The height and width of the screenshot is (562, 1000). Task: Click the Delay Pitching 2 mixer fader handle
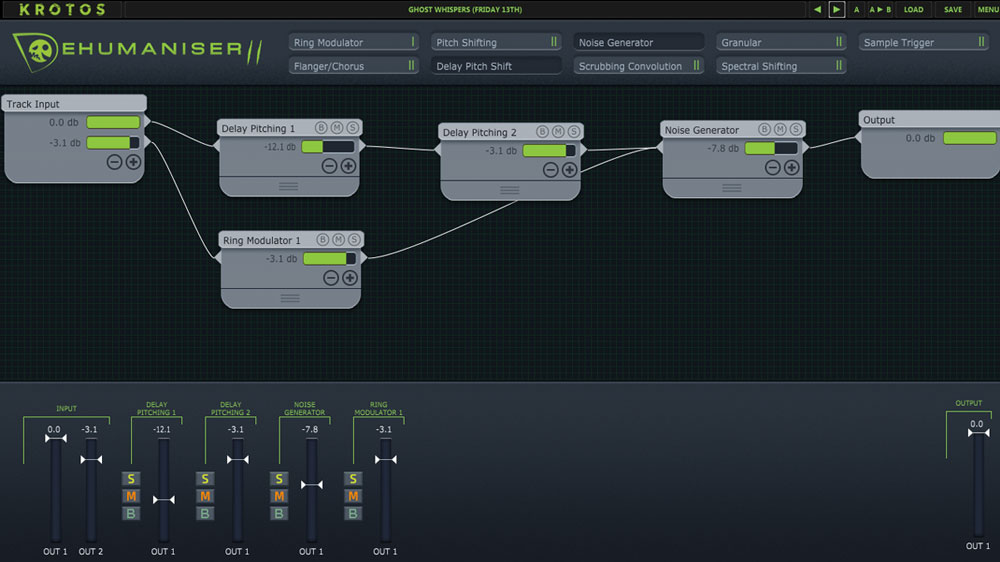237,460
